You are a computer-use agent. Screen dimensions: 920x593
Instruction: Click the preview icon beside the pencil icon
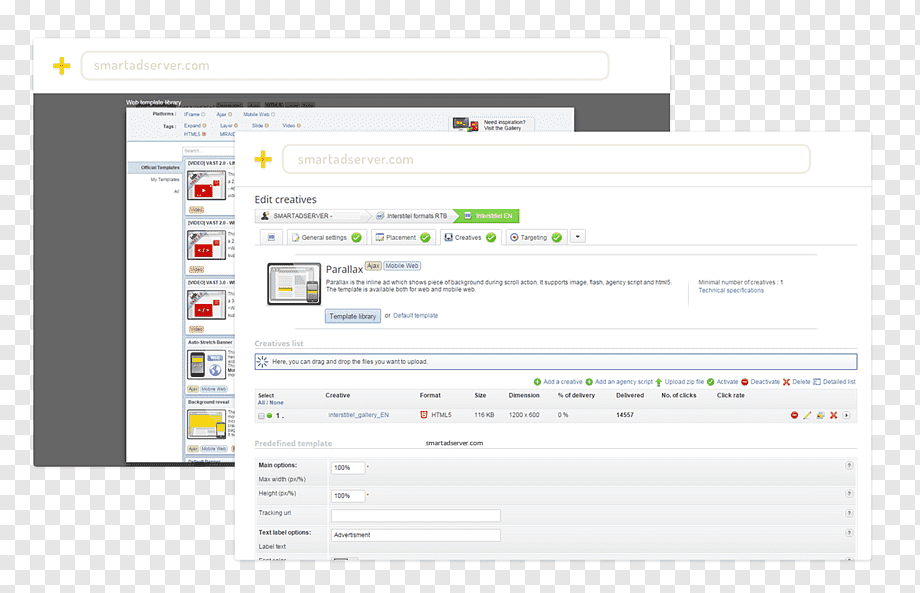pos(820,415)
